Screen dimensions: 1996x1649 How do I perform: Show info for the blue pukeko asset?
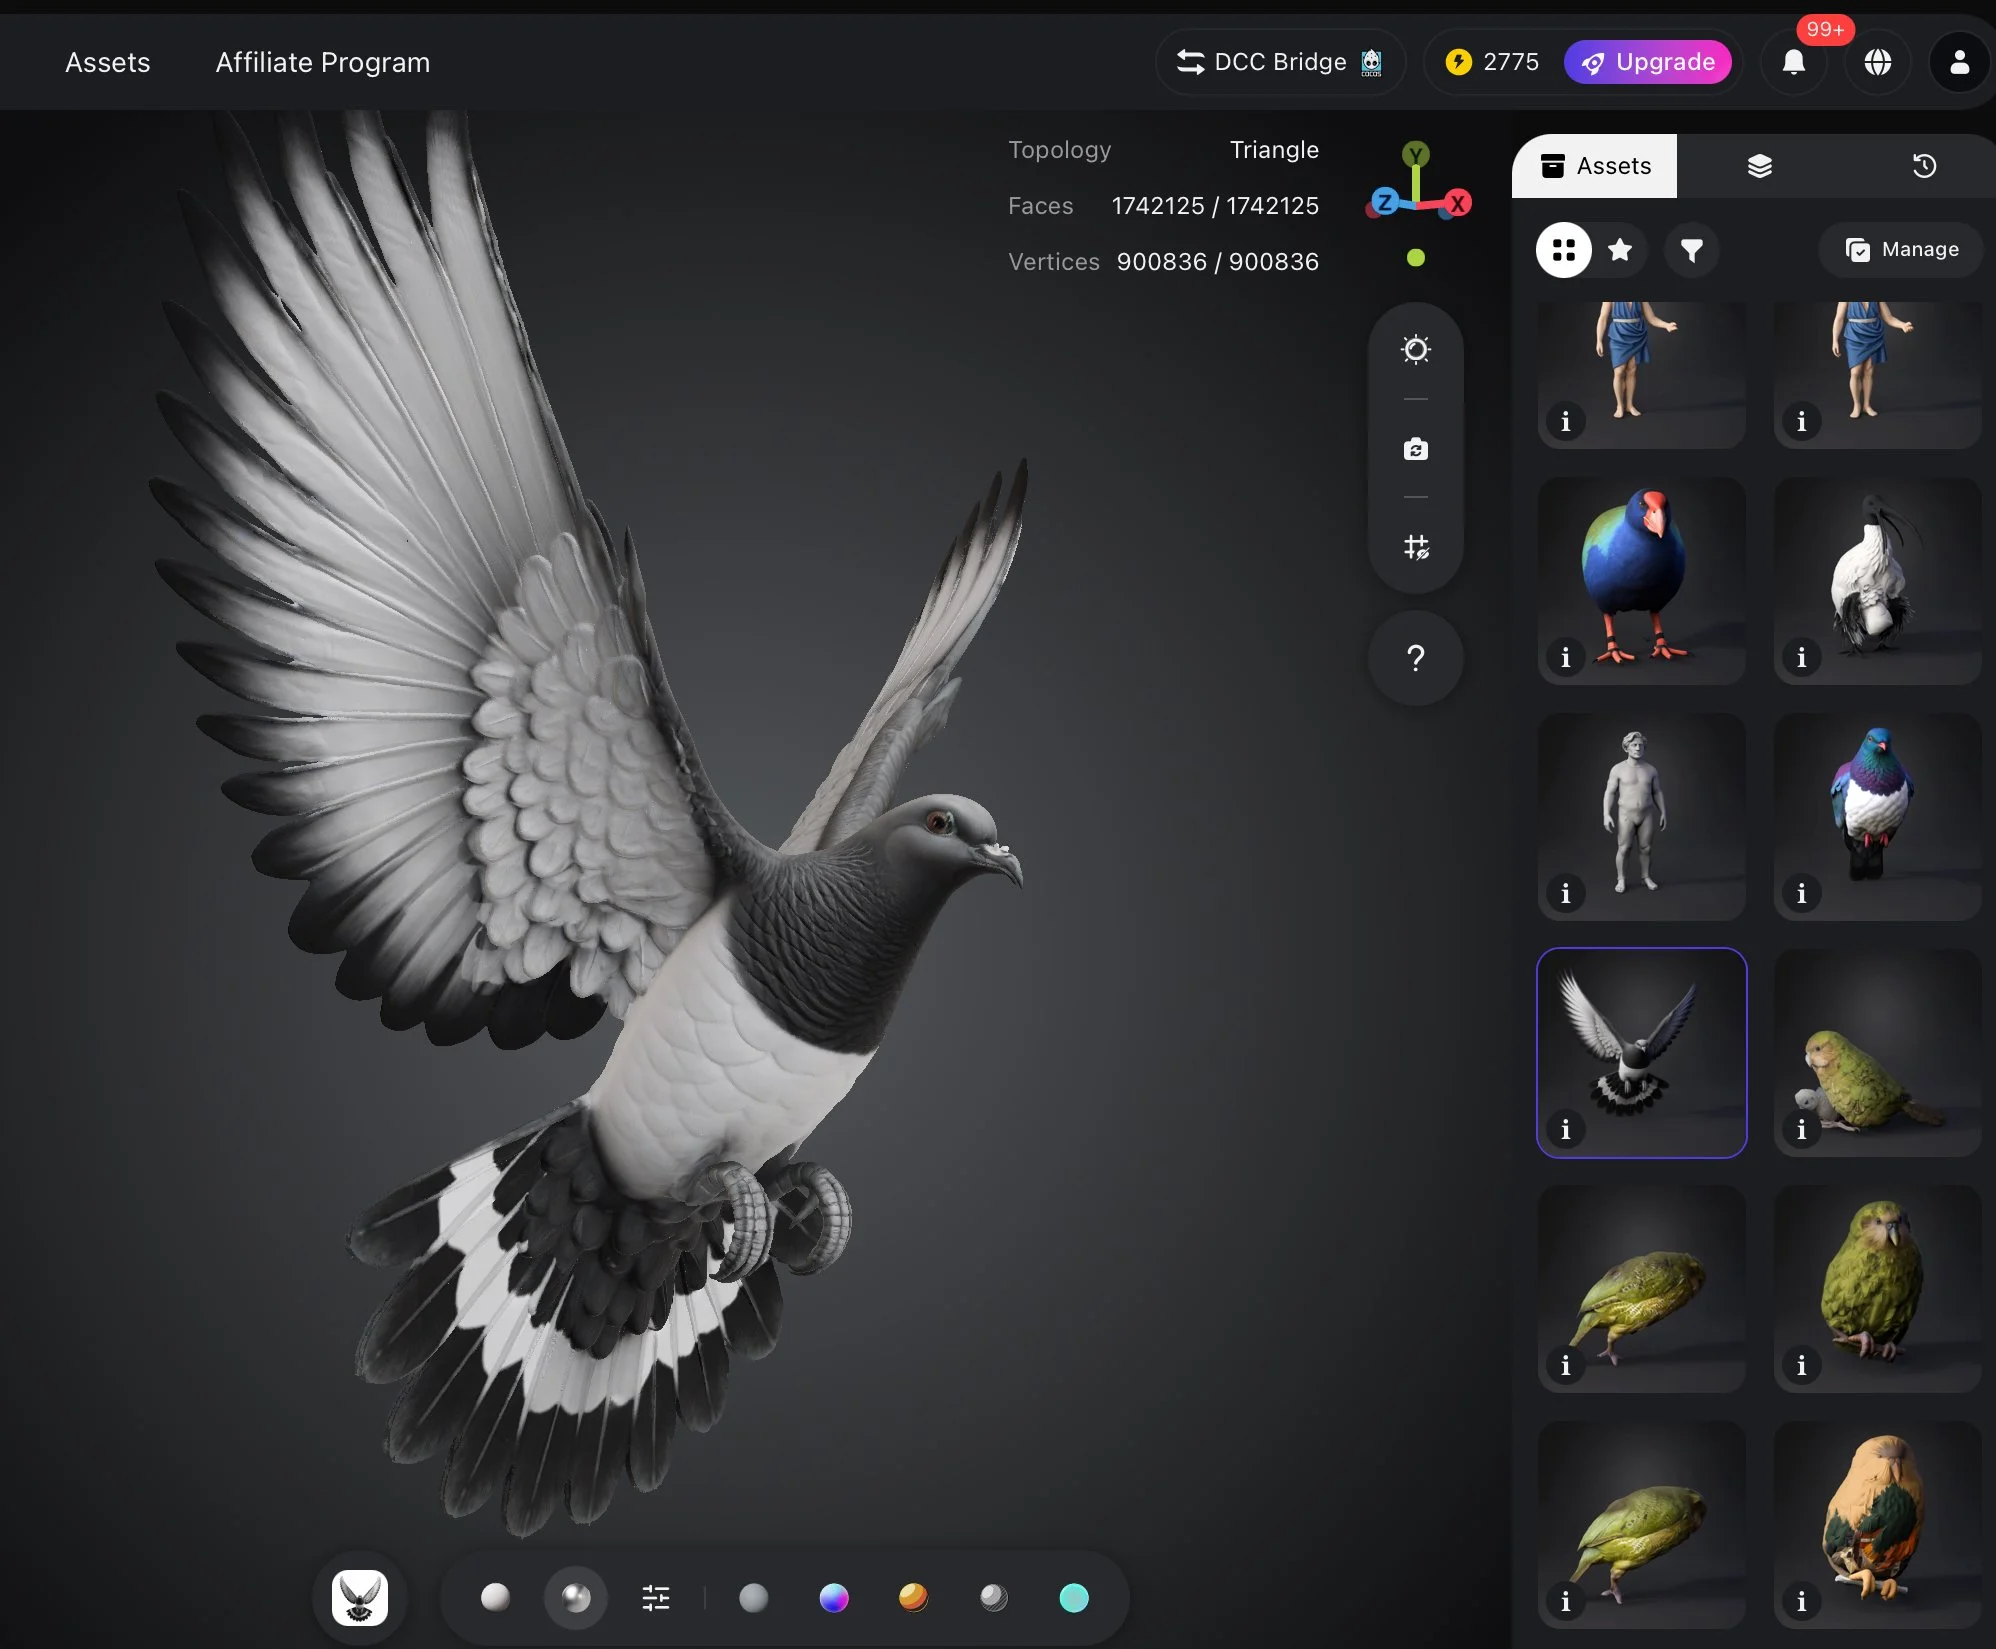click(x=1566, y=658)
